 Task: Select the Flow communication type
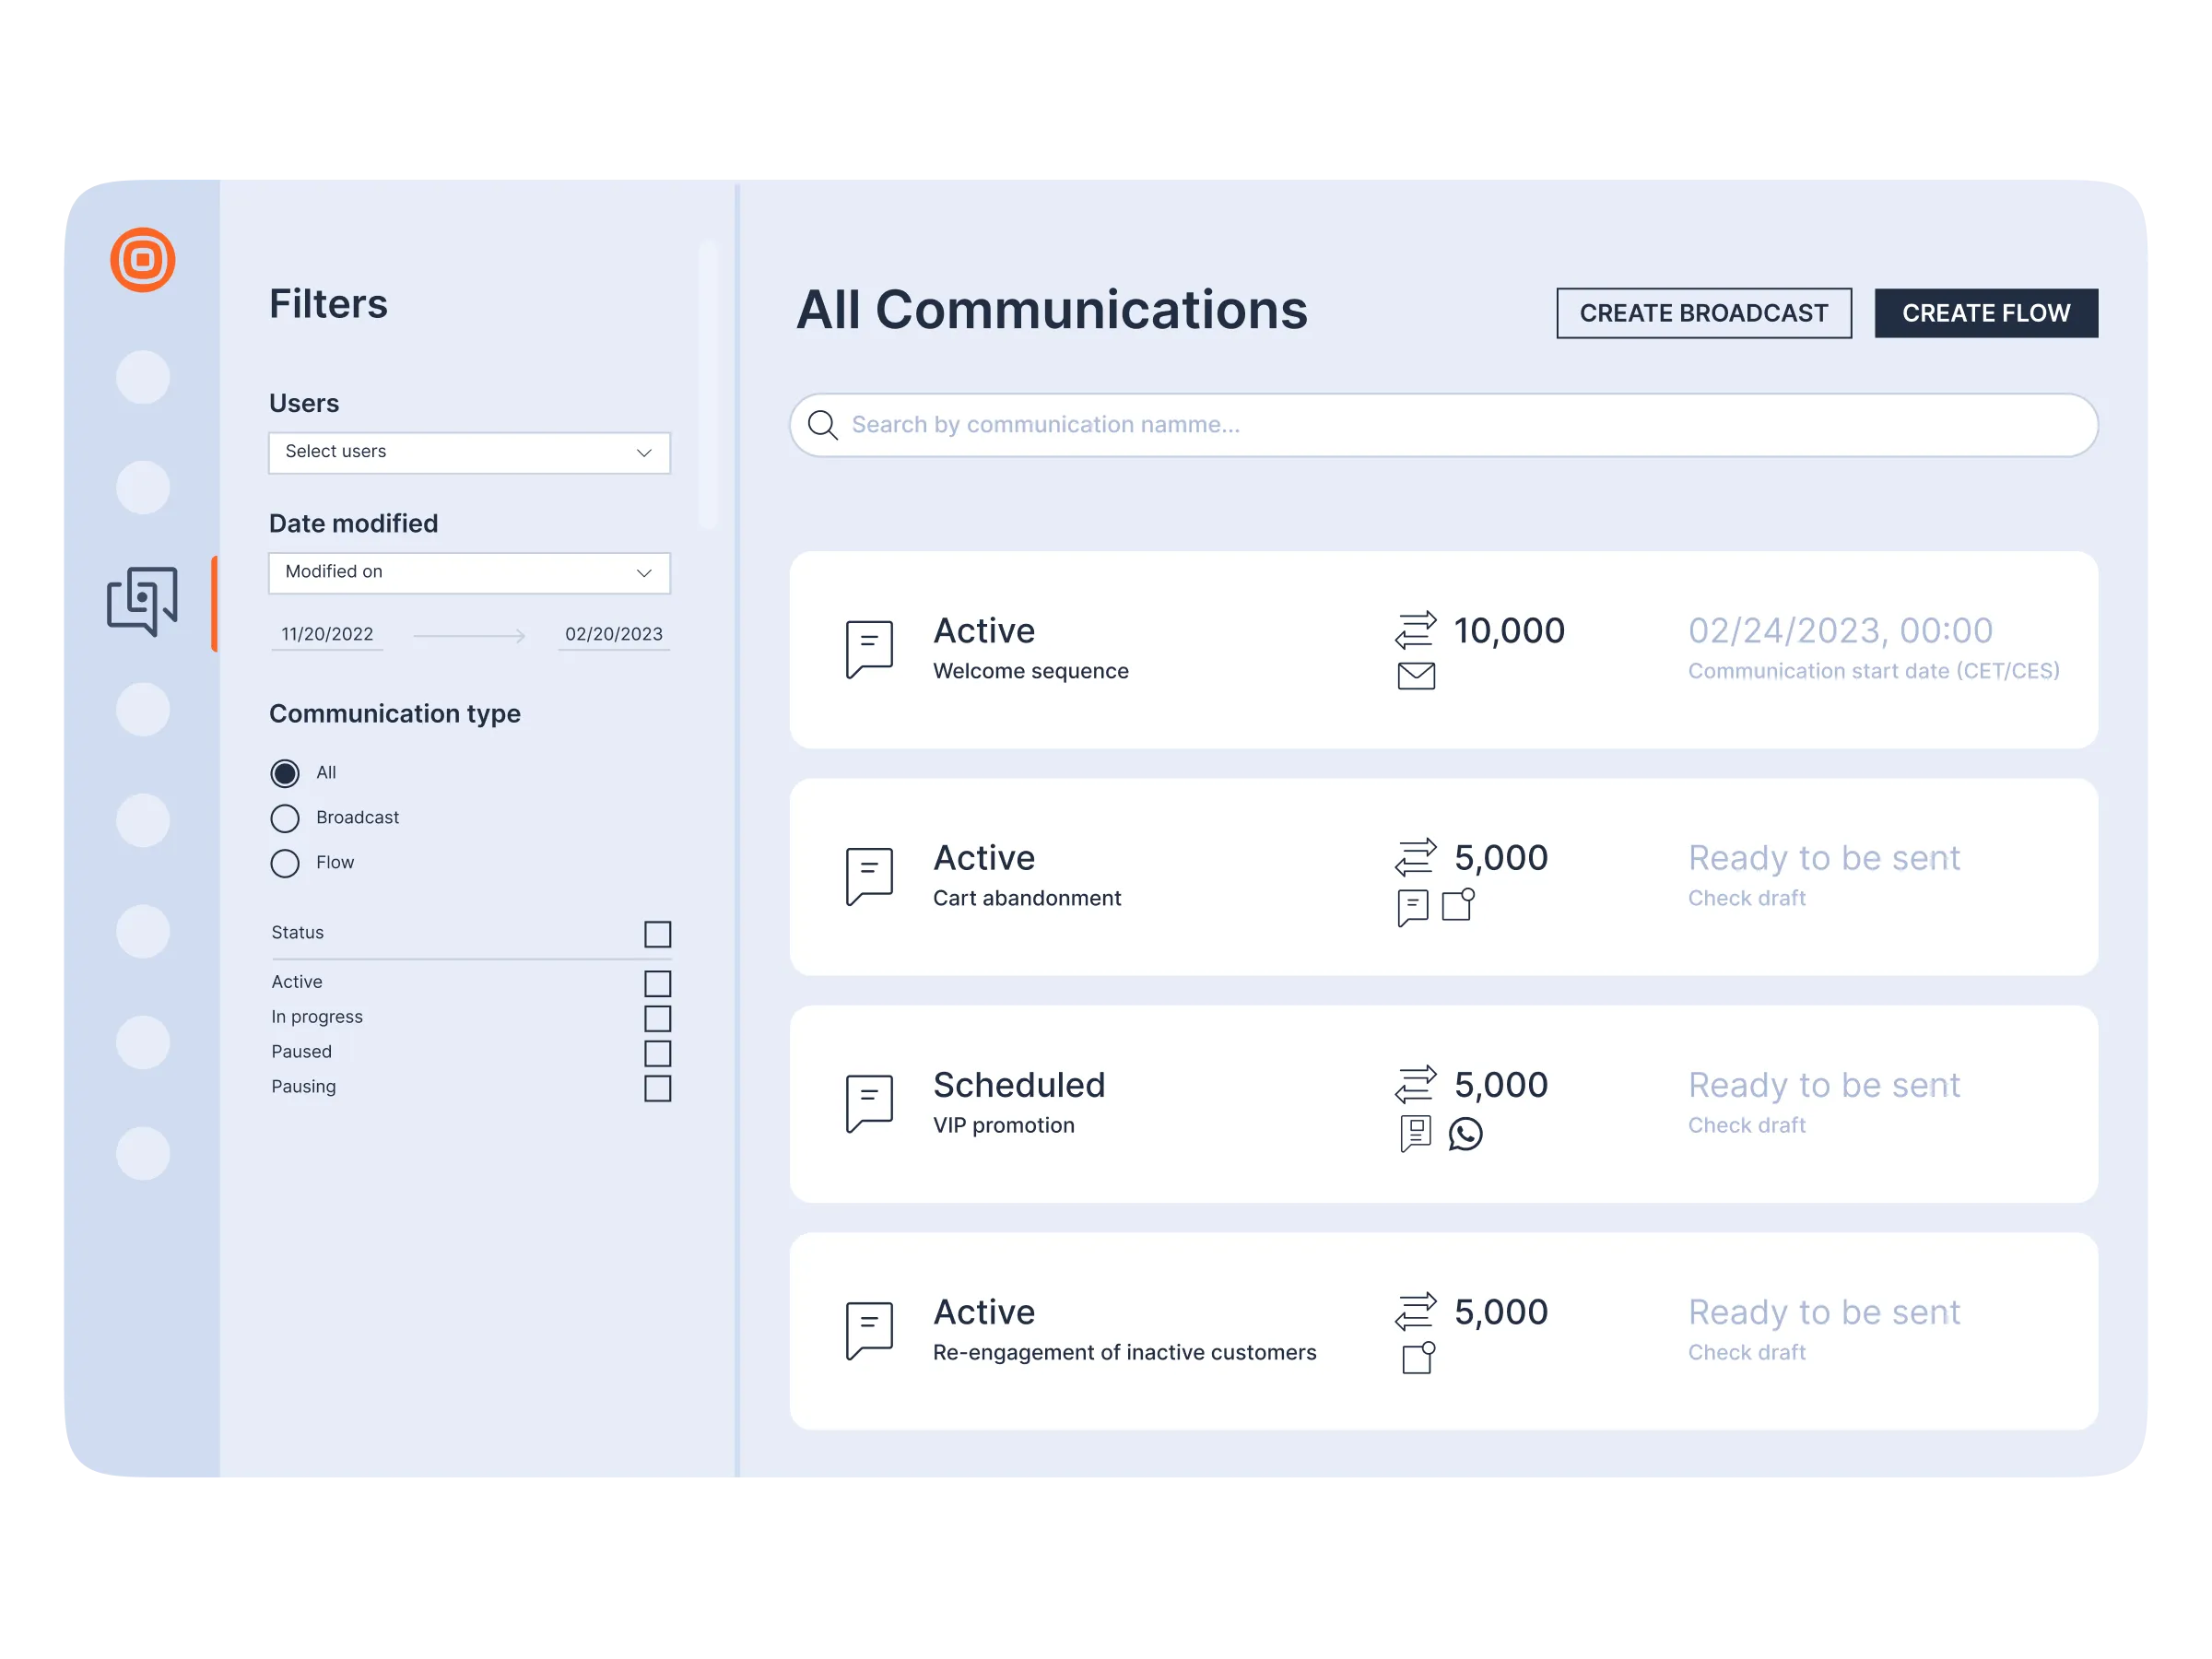285,863
